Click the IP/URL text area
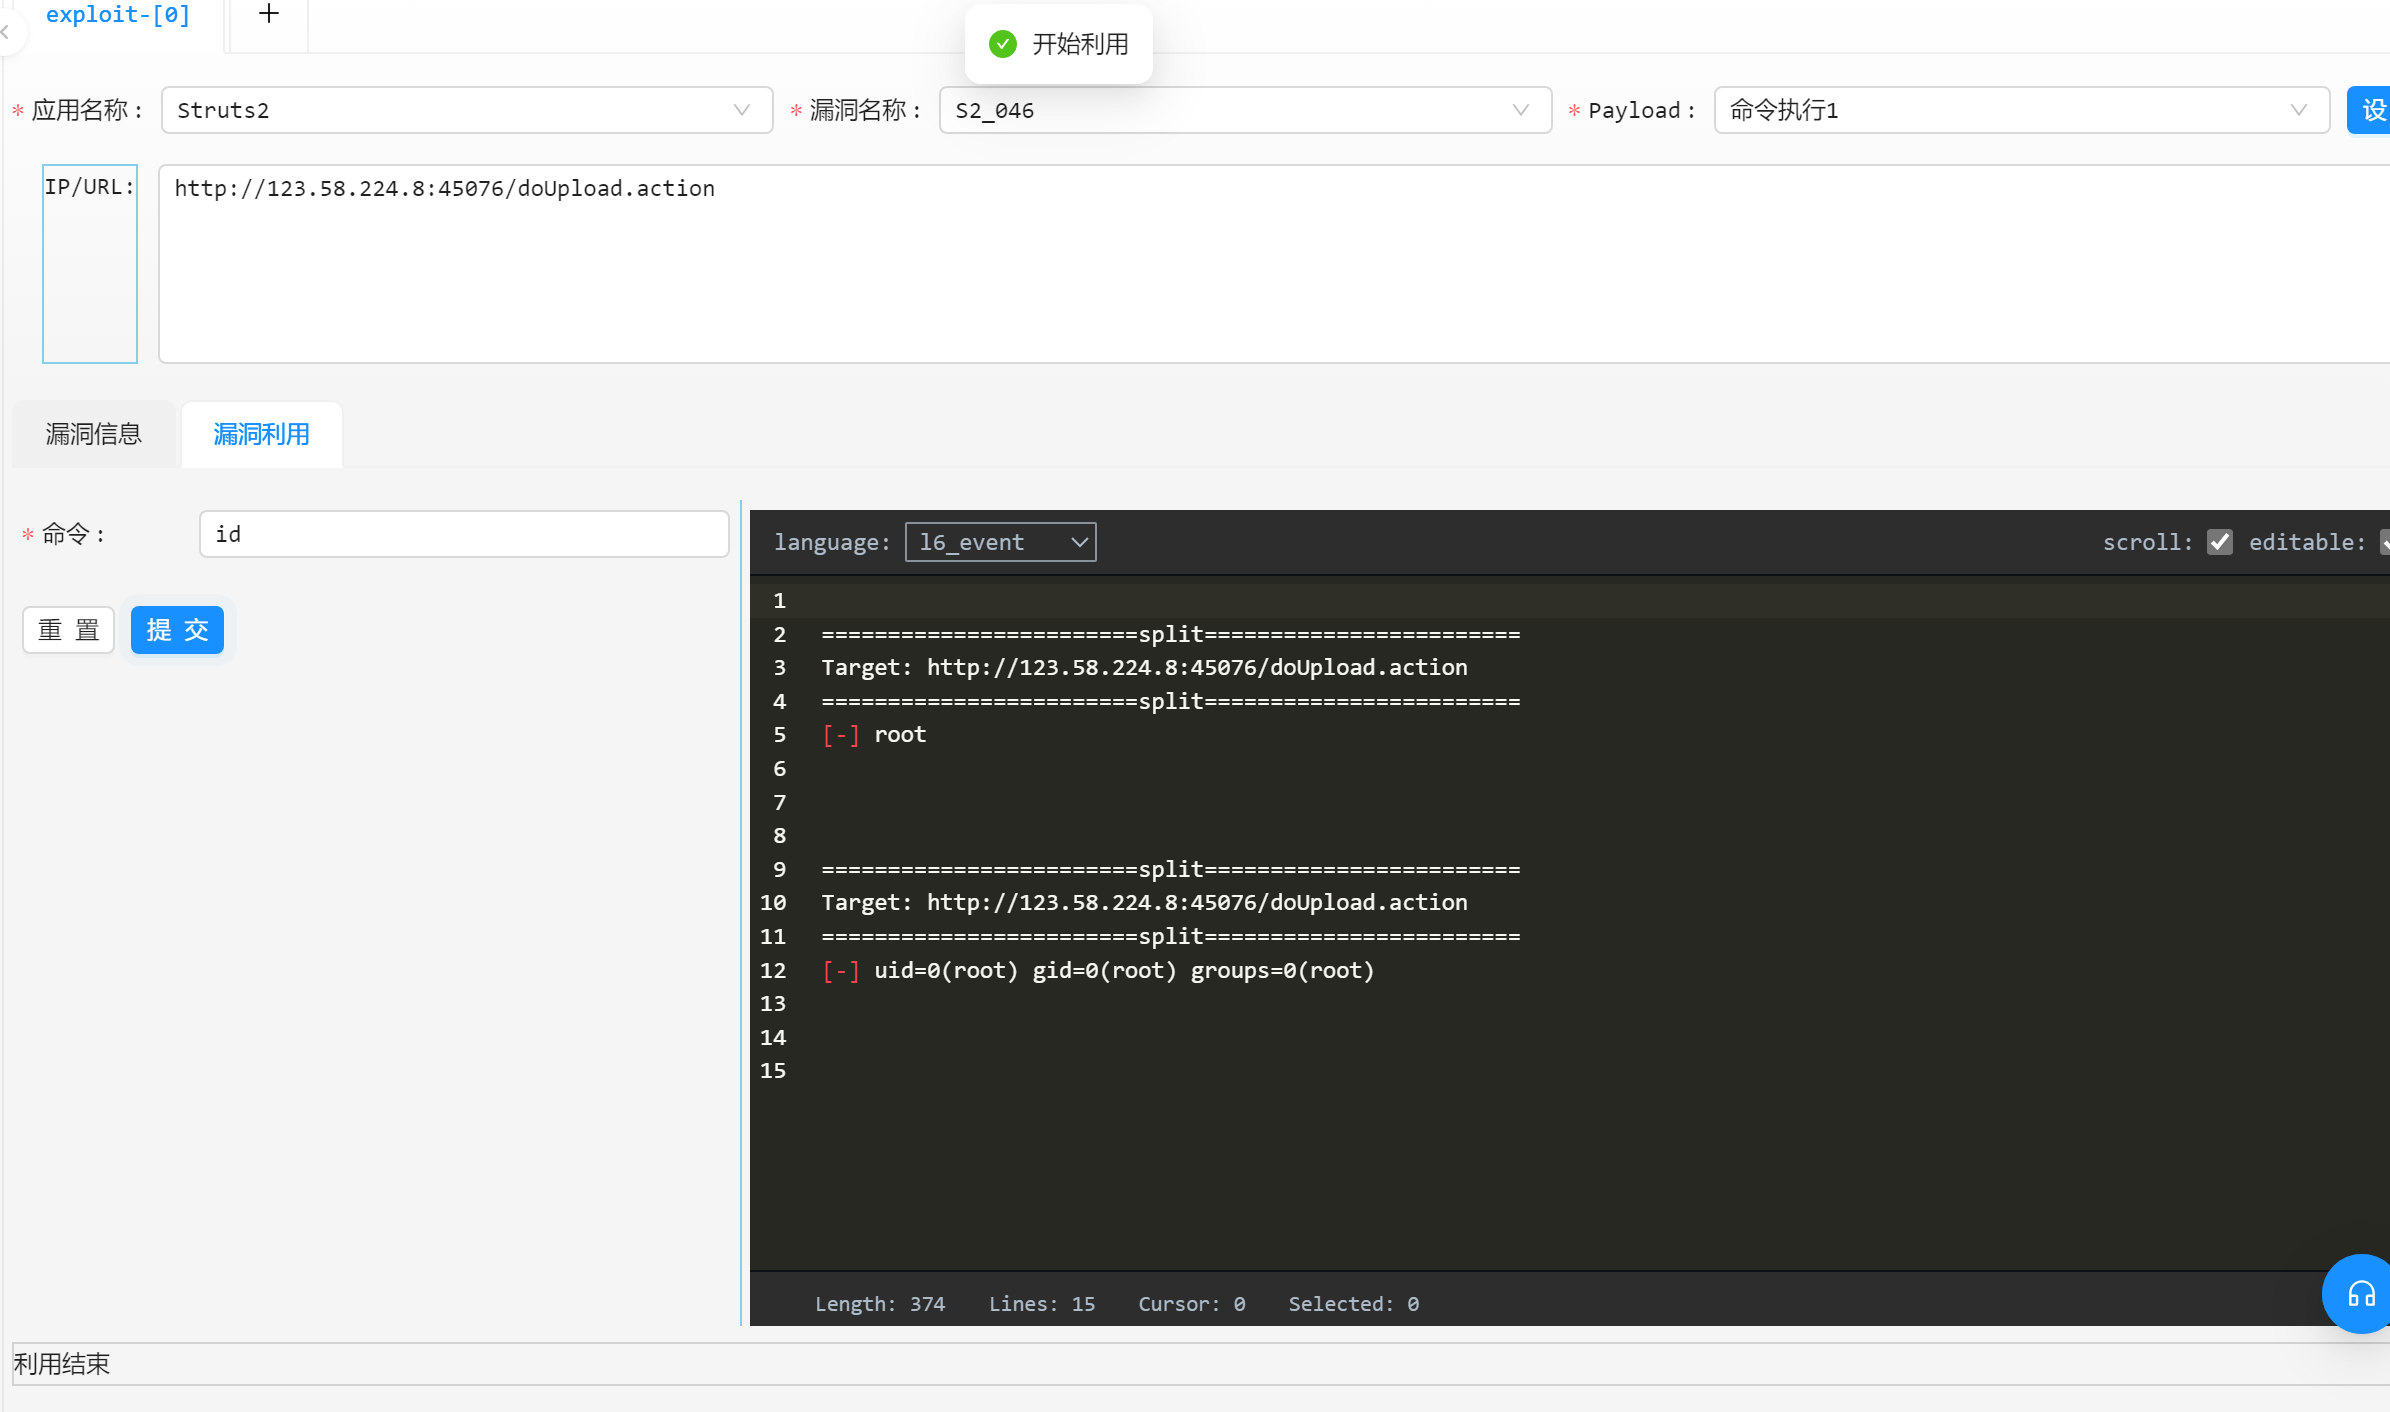 tap(1270, 264)
